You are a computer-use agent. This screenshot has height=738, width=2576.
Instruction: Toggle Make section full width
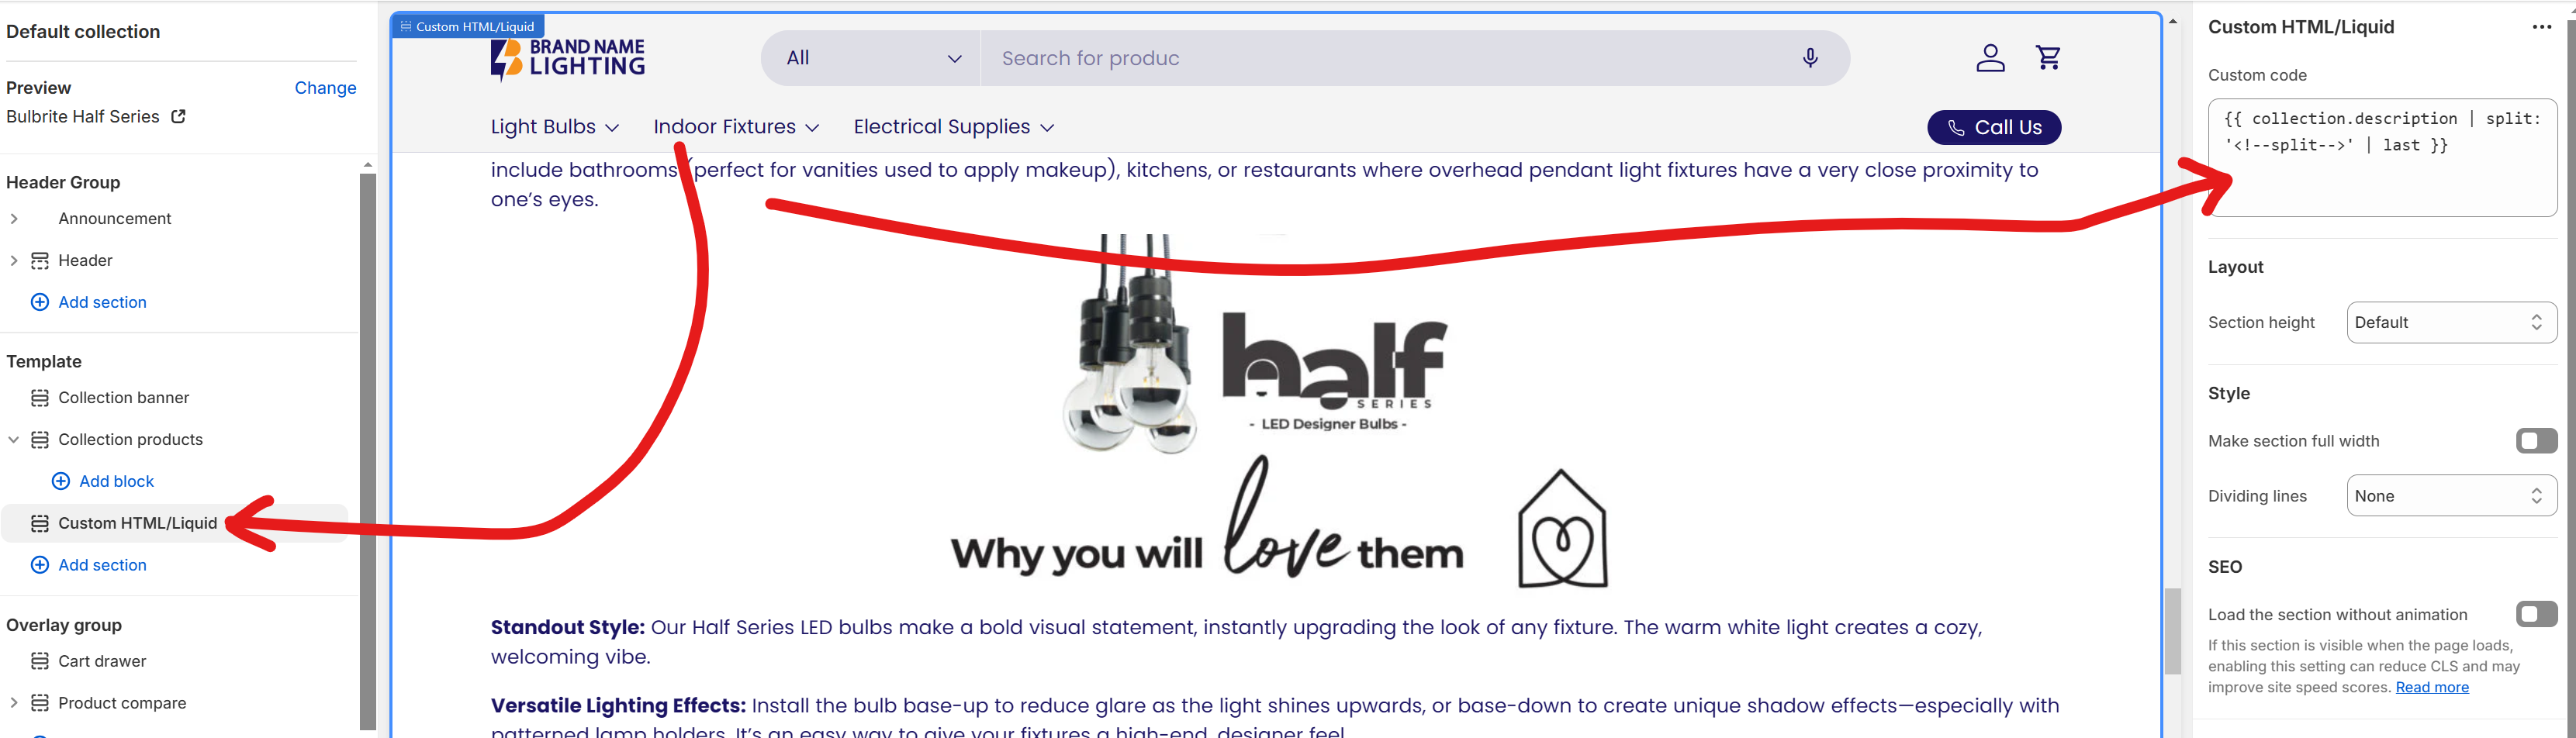point(2536,441)
